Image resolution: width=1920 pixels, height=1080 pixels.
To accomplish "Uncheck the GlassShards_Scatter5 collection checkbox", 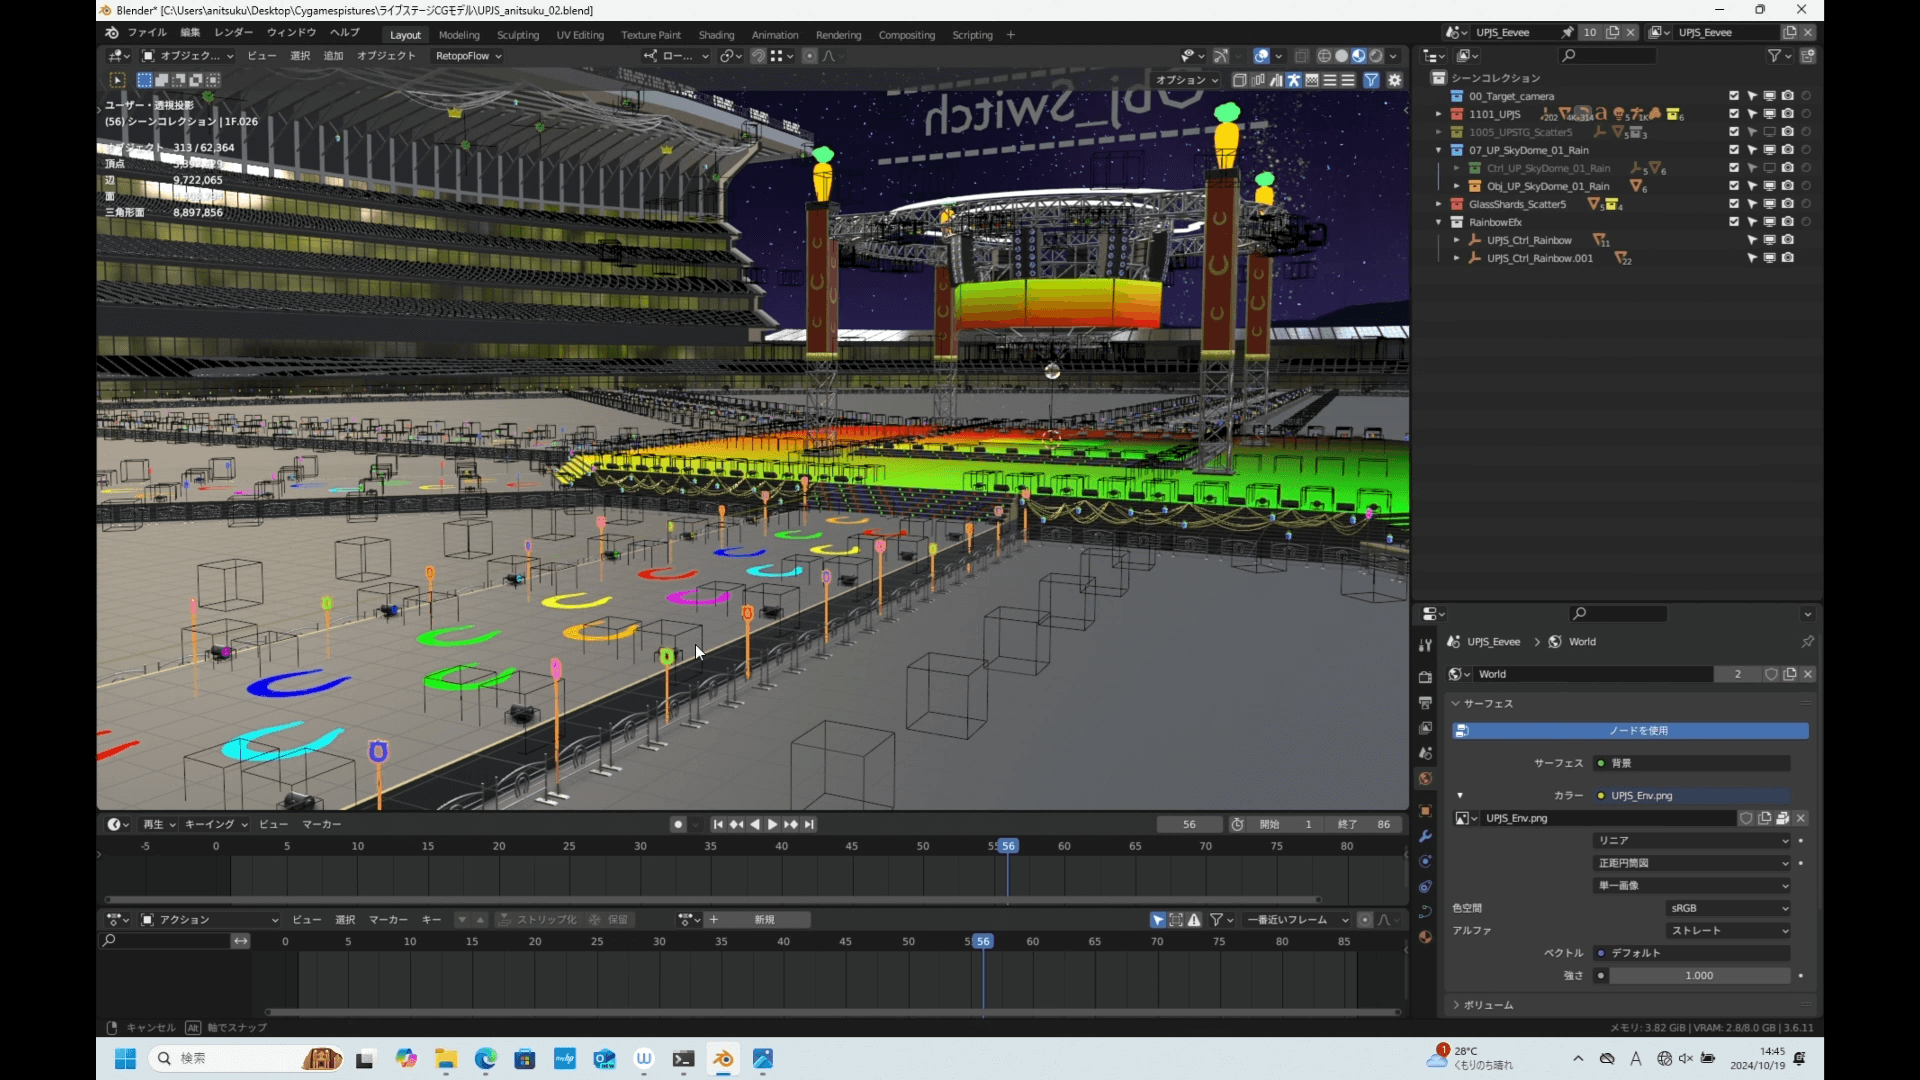I will click(1734, 204).
